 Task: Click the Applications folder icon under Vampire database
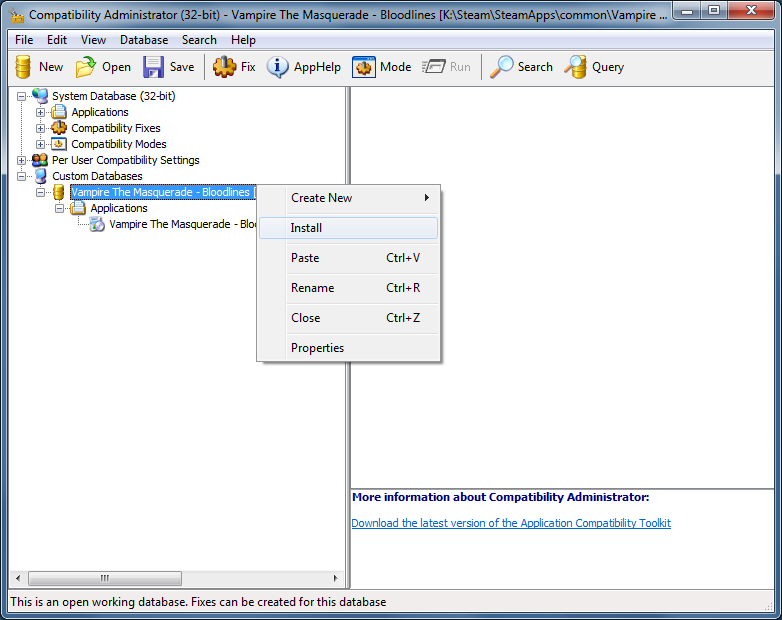click(78, 208)
